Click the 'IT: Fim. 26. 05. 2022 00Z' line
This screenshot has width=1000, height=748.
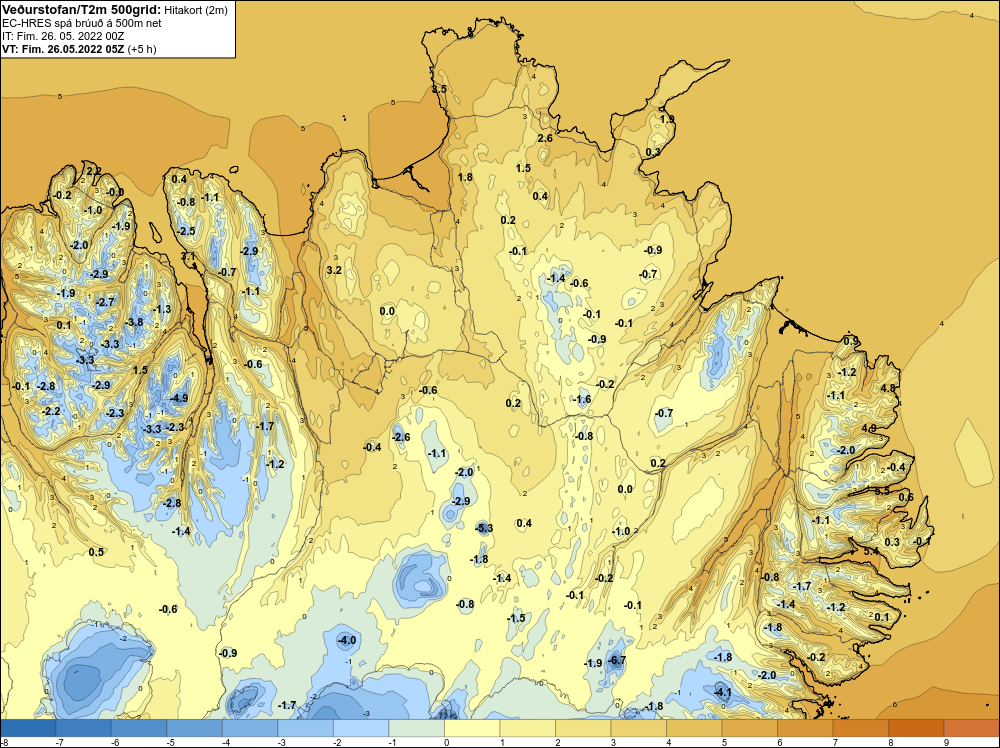click(63, 36)
